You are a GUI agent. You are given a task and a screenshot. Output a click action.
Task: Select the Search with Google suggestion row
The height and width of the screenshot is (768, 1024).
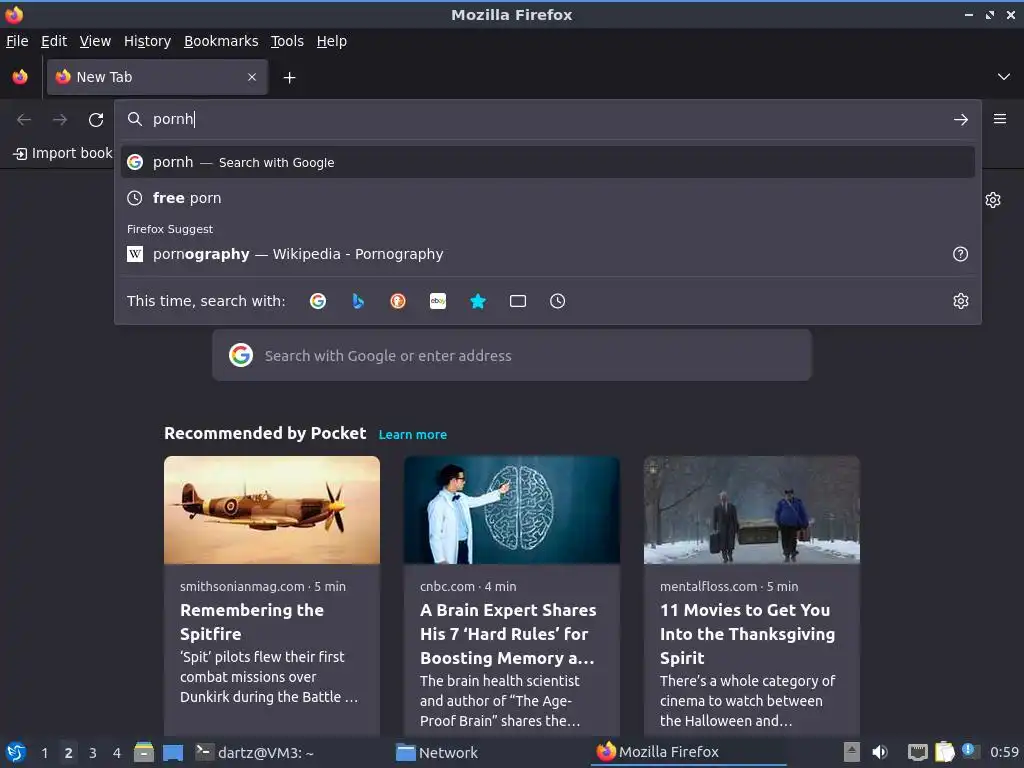(x=547, y=162)
